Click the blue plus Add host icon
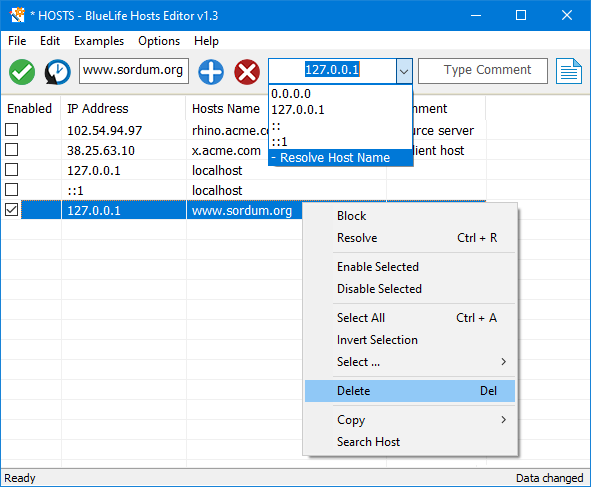The image size is (591, 487). (211, 72)
